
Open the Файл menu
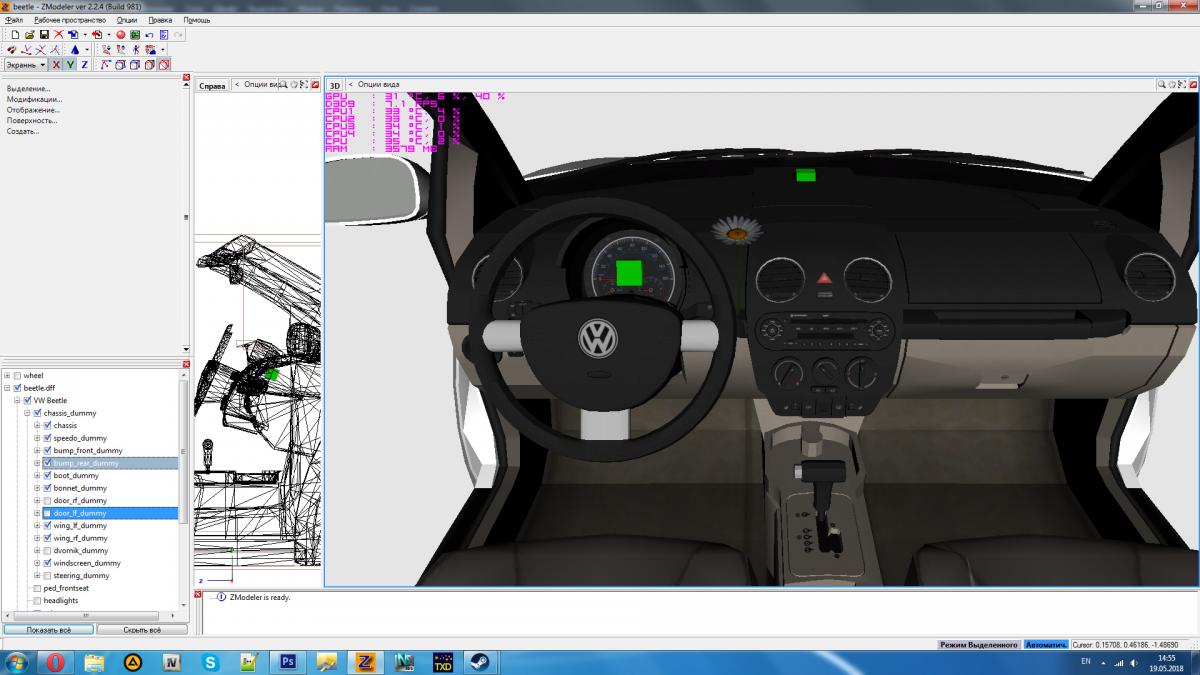coord(14,20)
